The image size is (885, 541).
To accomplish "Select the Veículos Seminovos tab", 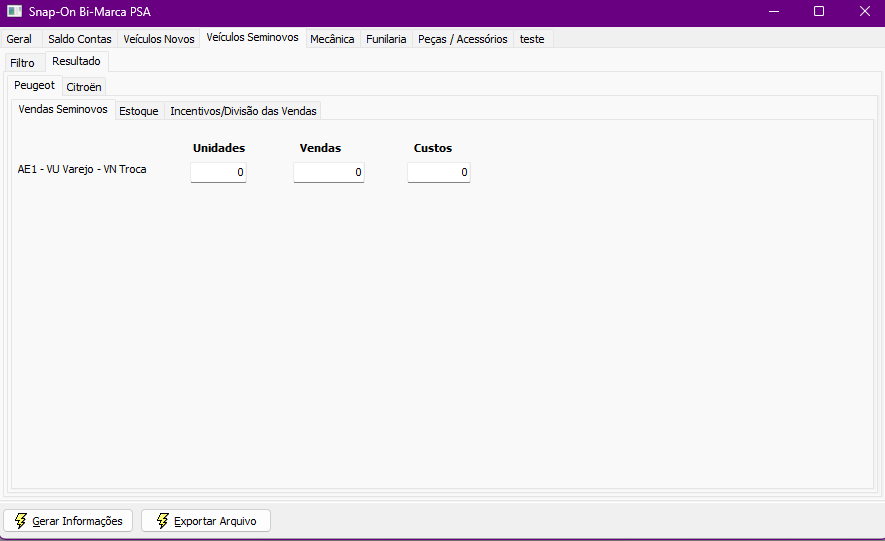I will click(252, 37).
